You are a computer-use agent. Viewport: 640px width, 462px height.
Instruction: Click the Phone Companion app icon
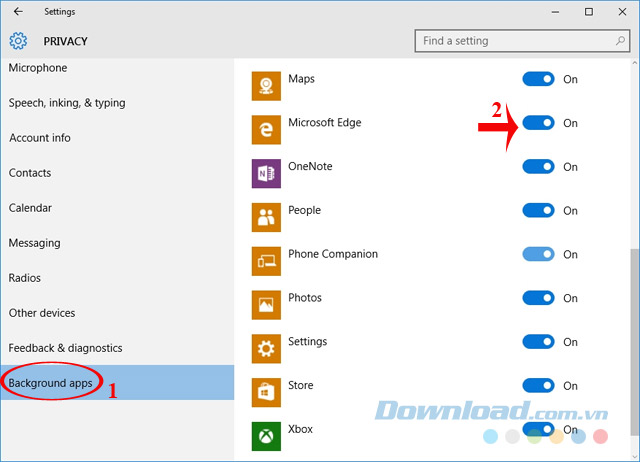pyautogui.click(x=266, y=261)
